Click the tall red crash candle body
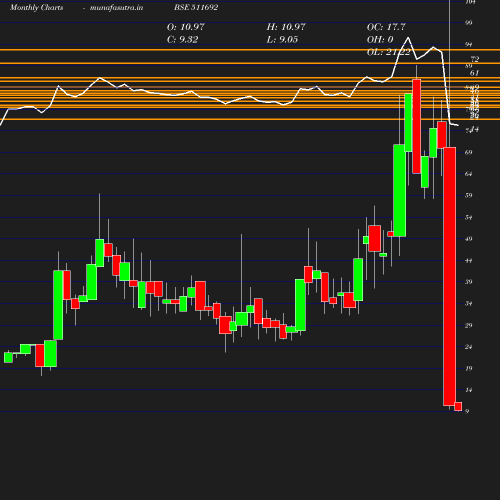 pyautogui.click(x=450, y=276)
